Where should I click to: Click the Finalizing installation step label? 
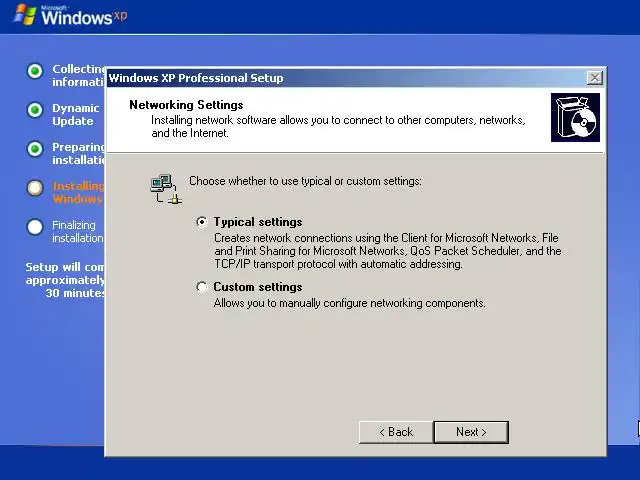78,231
